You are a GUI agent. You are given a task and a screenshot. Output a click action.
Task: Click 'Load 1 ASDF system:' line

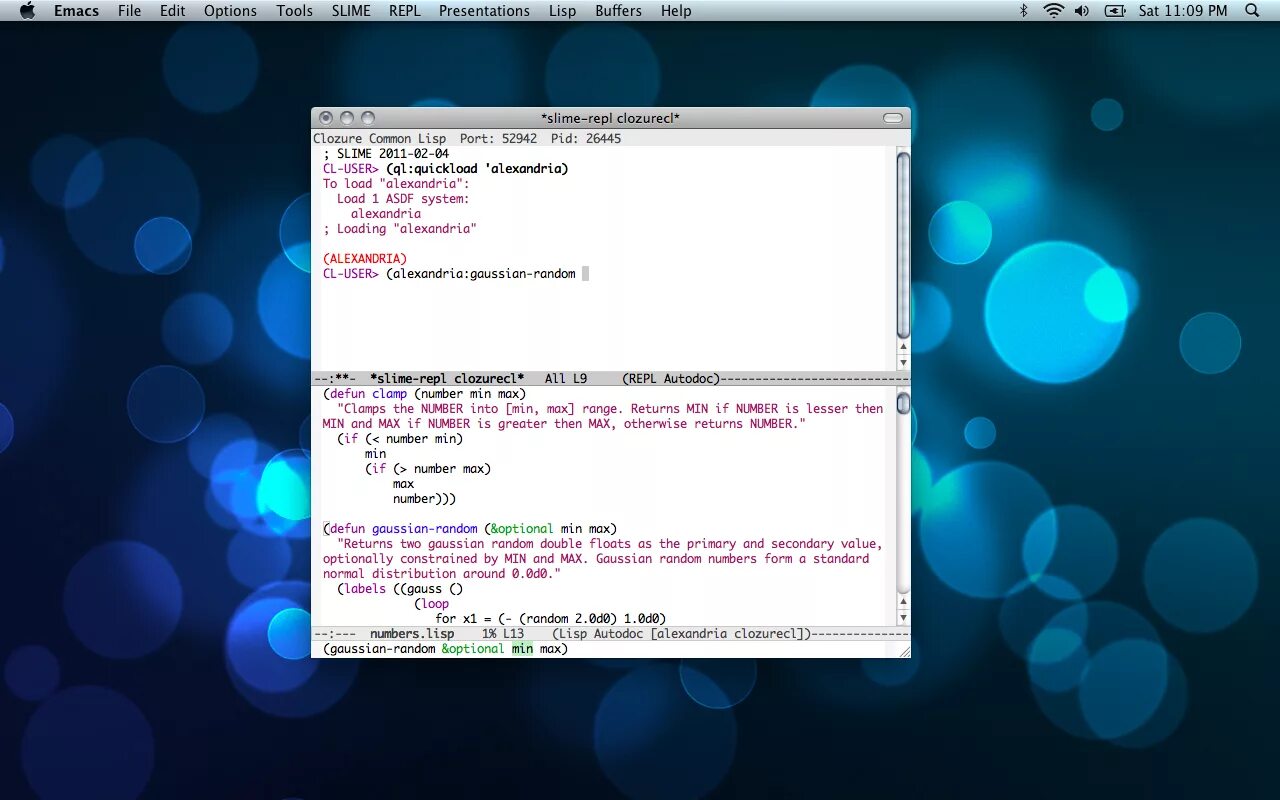point(403,199)
